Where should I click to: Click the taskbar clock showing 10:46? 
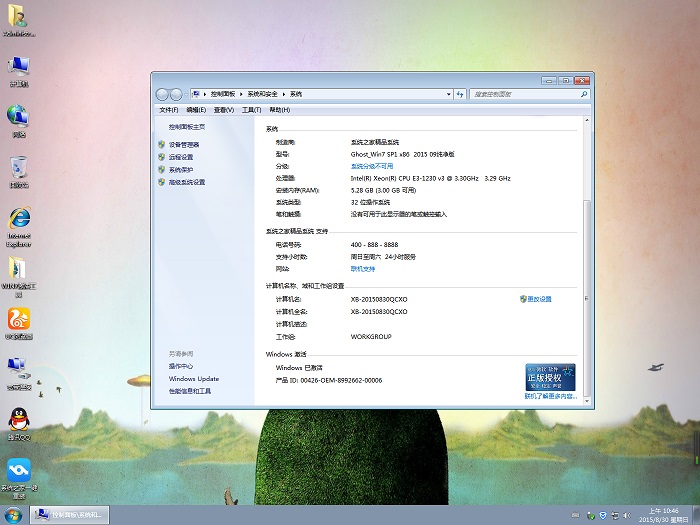[x=663, y=515]
